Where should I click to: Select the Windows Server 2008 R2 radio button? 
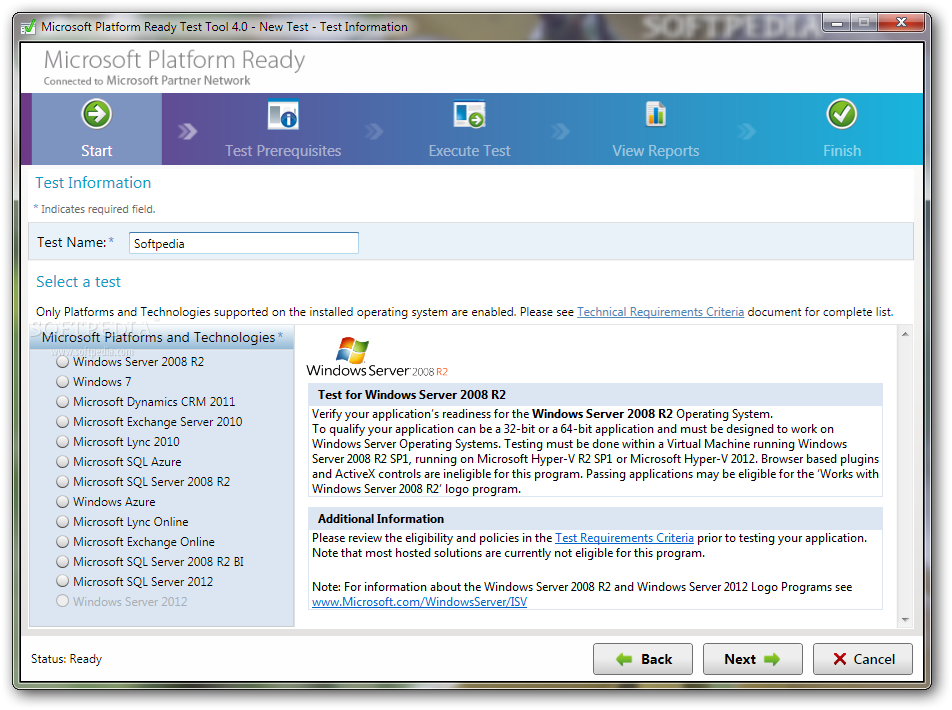click(62, 362)
